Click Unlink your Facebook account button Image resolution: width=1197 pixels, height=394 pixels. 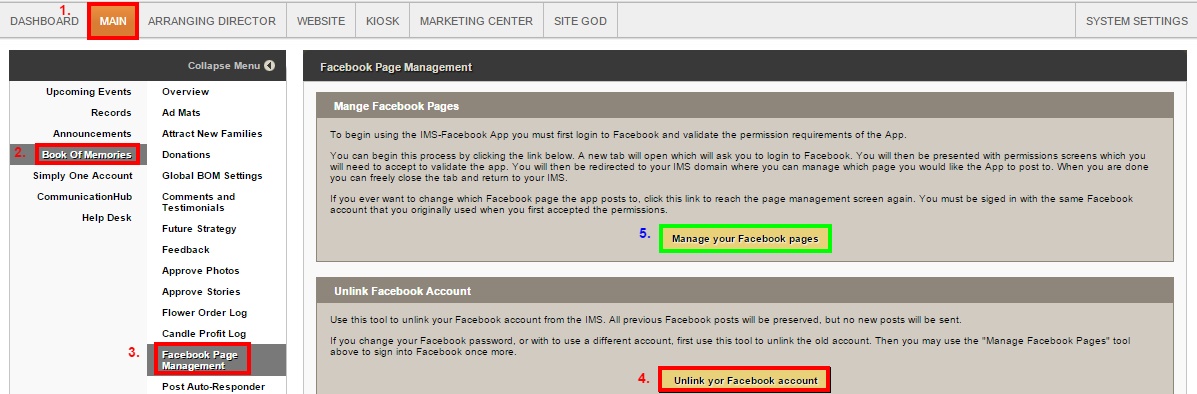tap(745, 380)
